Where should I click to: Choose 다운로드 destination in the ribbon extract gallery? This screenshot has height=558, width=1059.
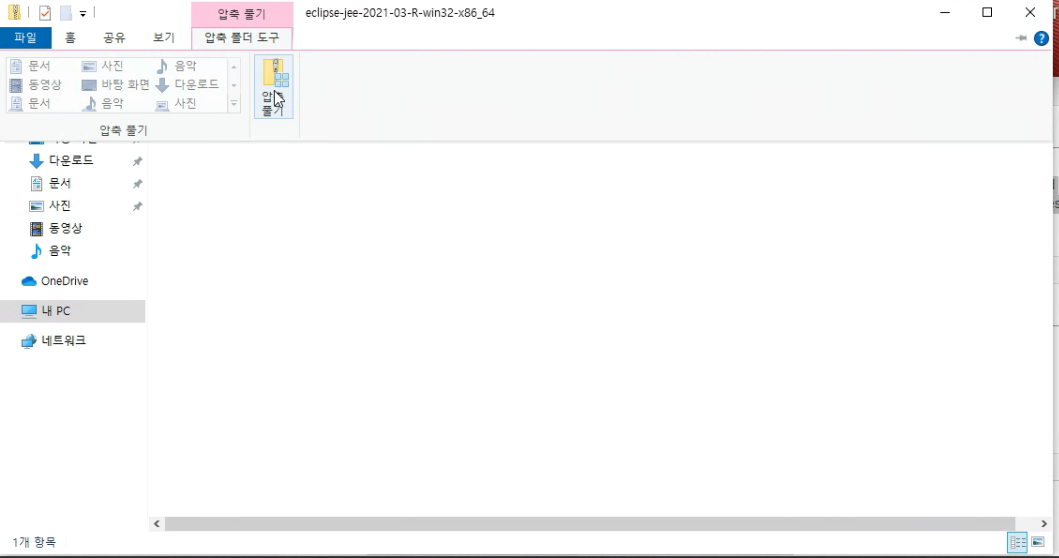(x=188, y=84)
